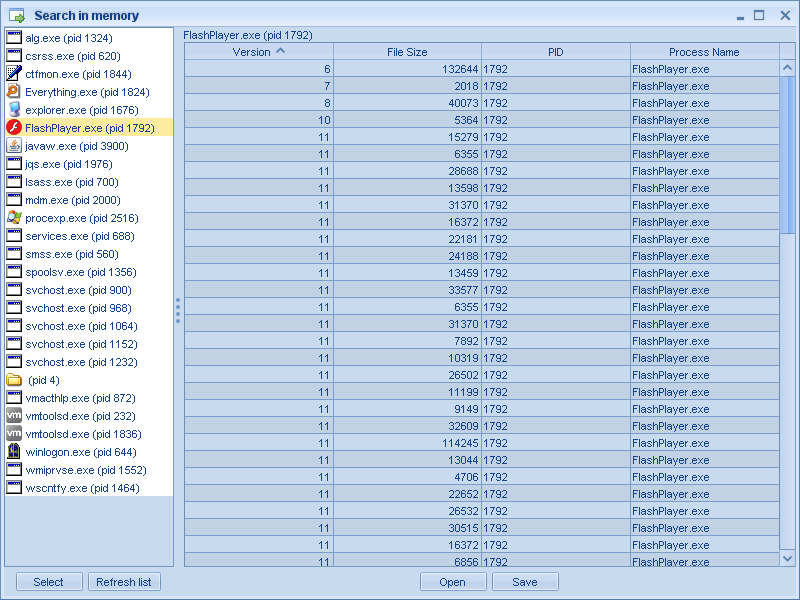Screen dimensions: 800x600
Task: Select the row with file size 7892
Action: click(482, 341)
